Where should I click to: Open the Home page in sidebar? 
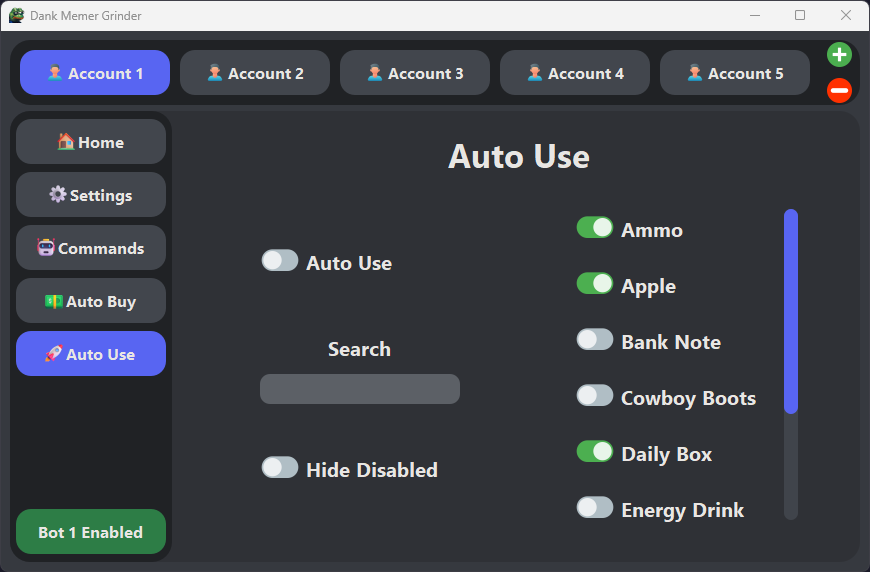[x=91, y=141]
